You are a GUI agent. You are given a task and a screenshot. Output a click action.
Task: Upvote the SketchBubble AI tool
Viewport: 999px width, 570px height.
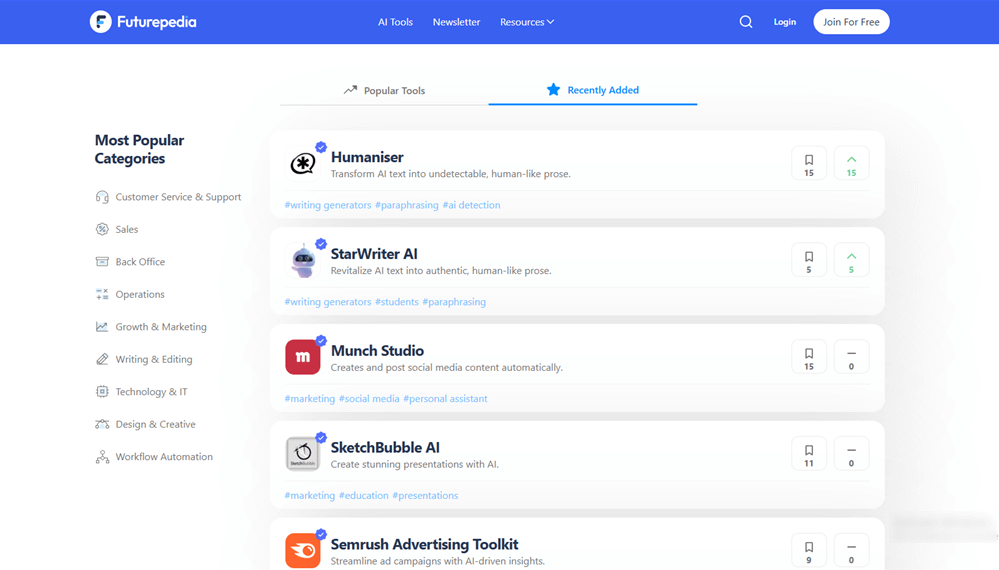851,454
